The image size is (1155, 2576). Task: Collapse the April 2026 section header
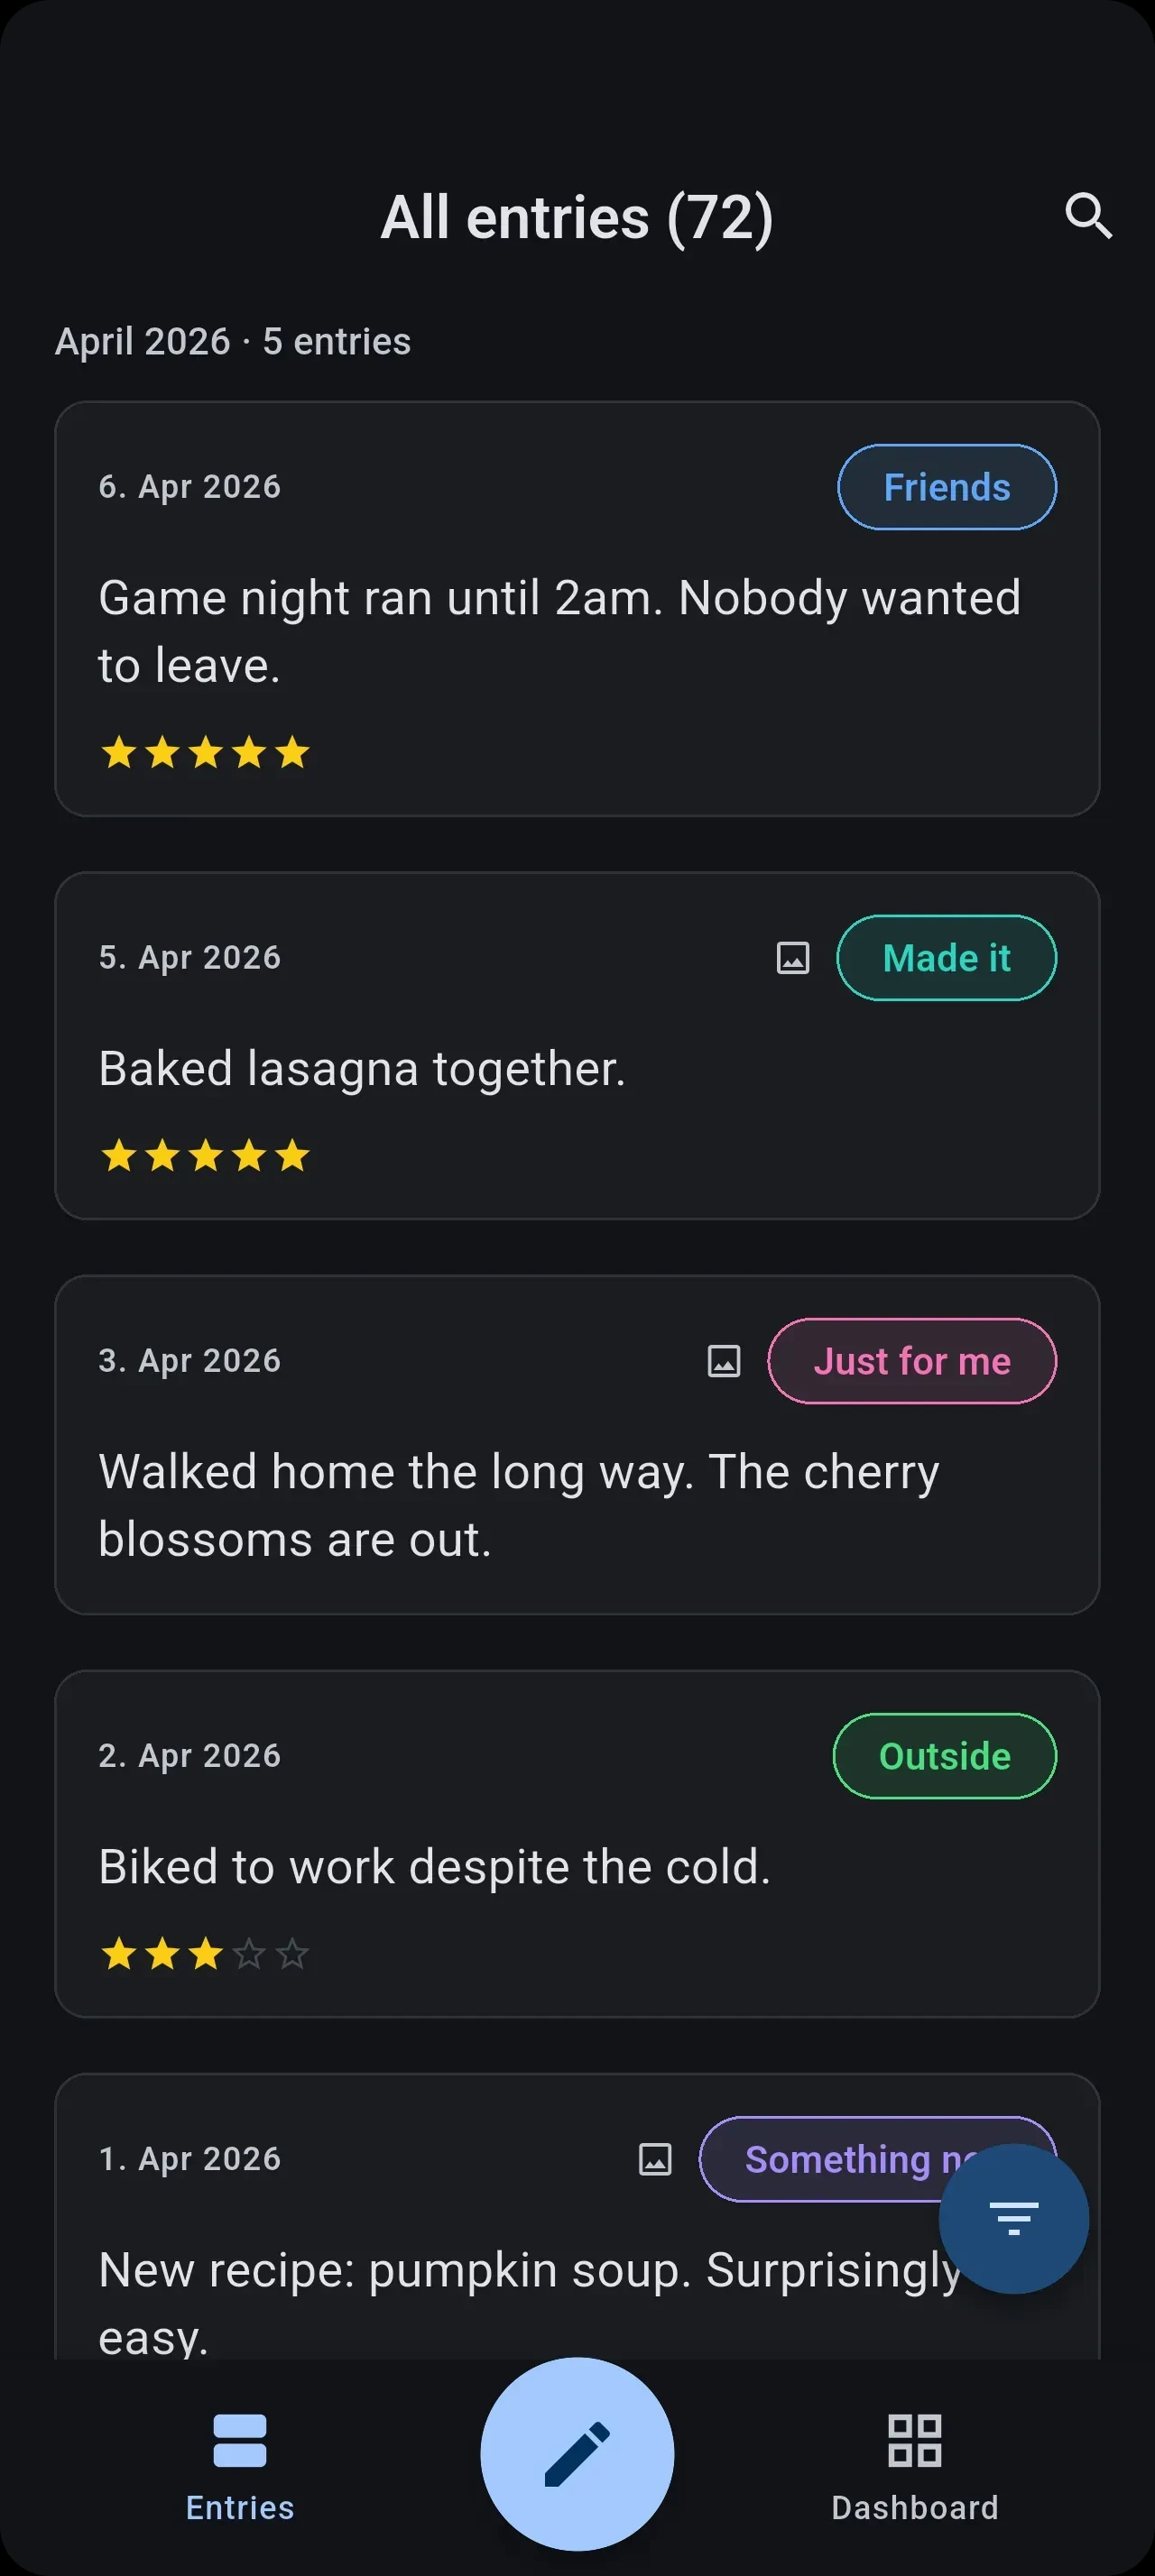(x=232, y=341)
